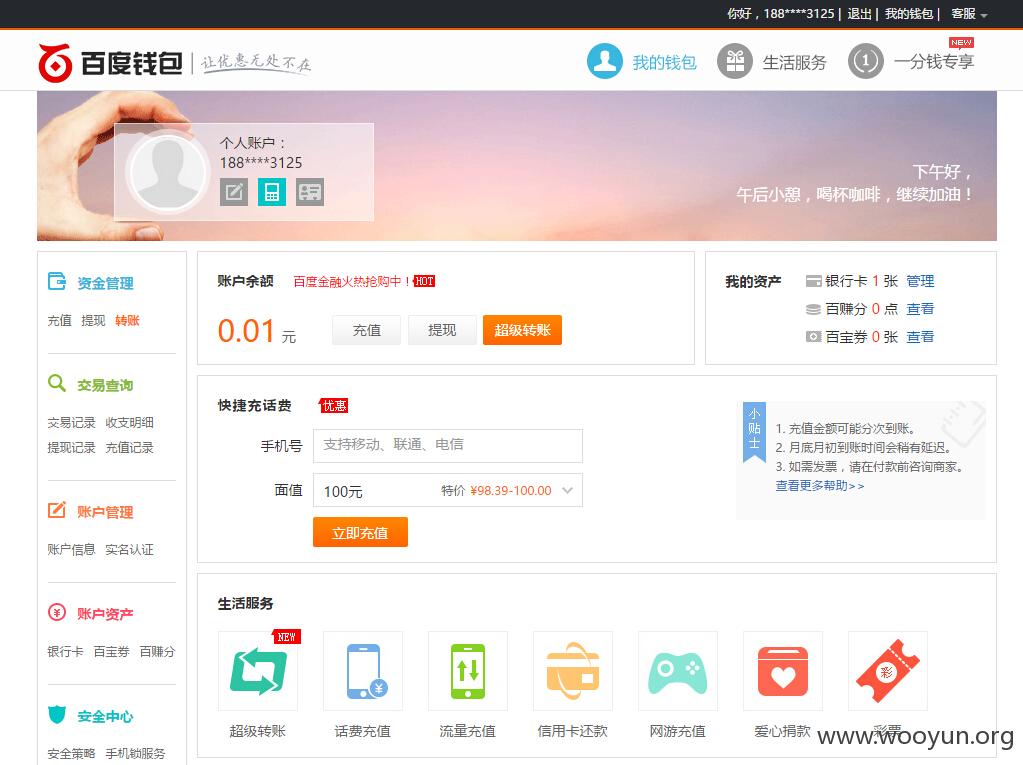
Task: Open 话费充值 phone icon
Action: pyautogui.click(x=363, y=671)
